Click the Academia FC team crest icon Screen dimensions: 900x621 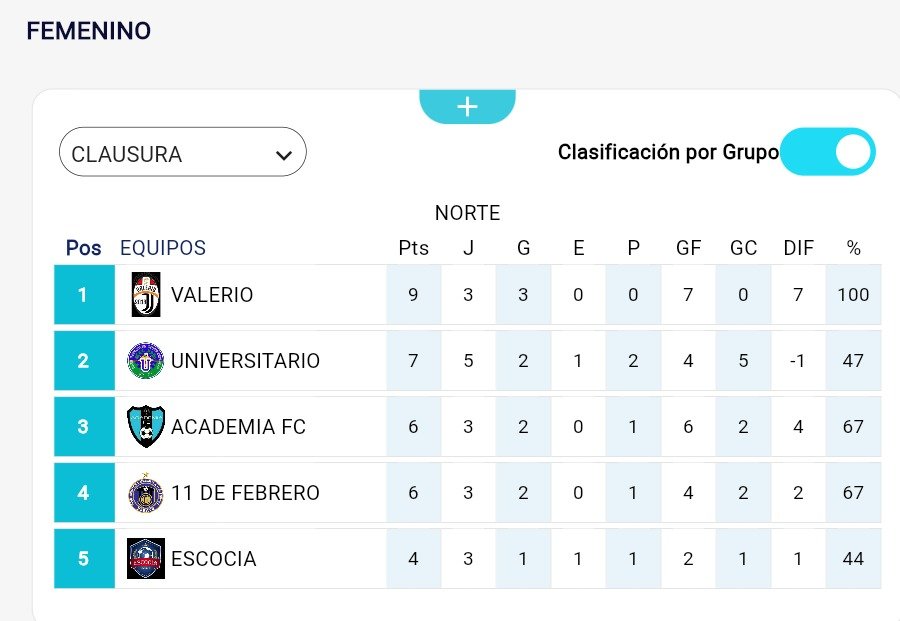[x=146, y=427]
